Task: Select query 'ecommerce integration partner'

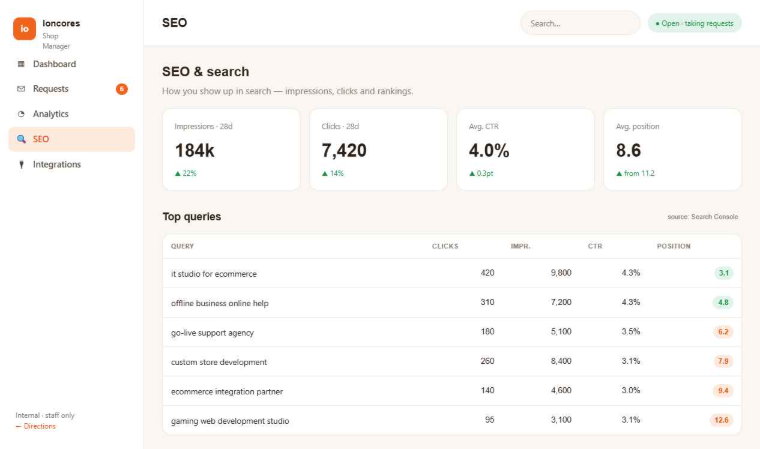Action: coord(227,391)
